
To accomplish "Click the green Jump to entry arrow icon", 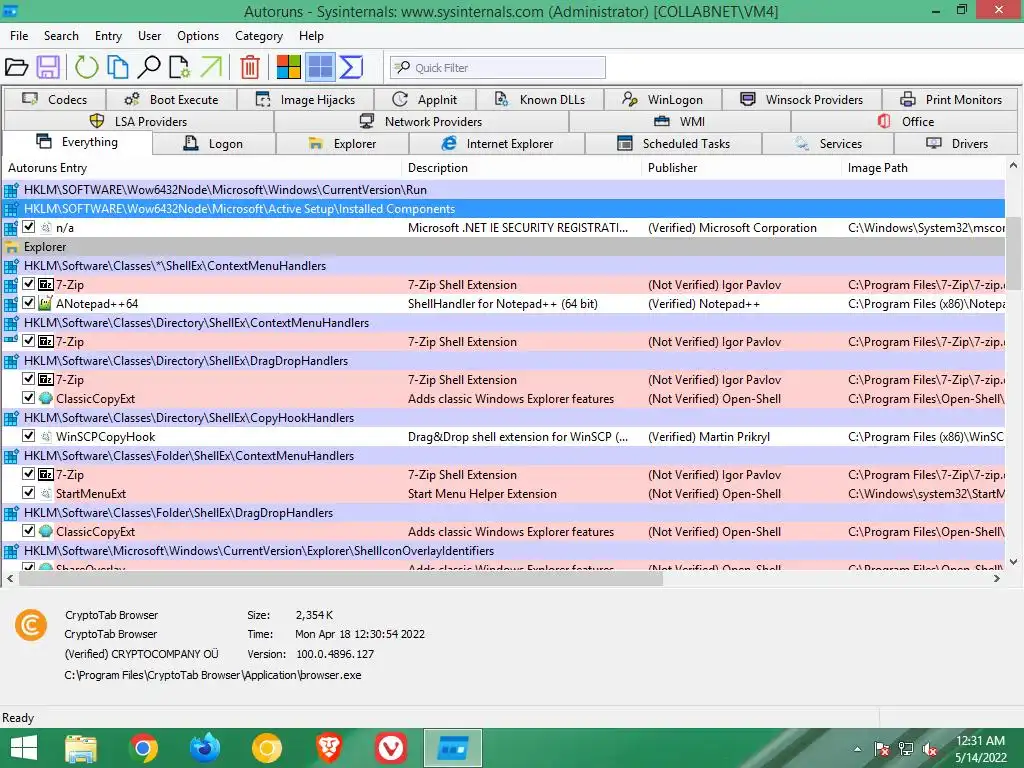I will click(x=211, y=67).
